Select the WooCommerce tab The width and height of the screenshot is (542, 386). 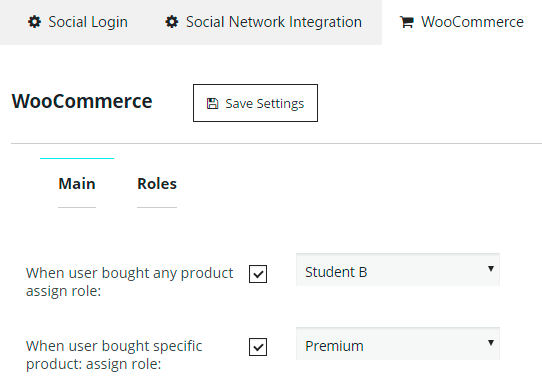pos(462,22)
